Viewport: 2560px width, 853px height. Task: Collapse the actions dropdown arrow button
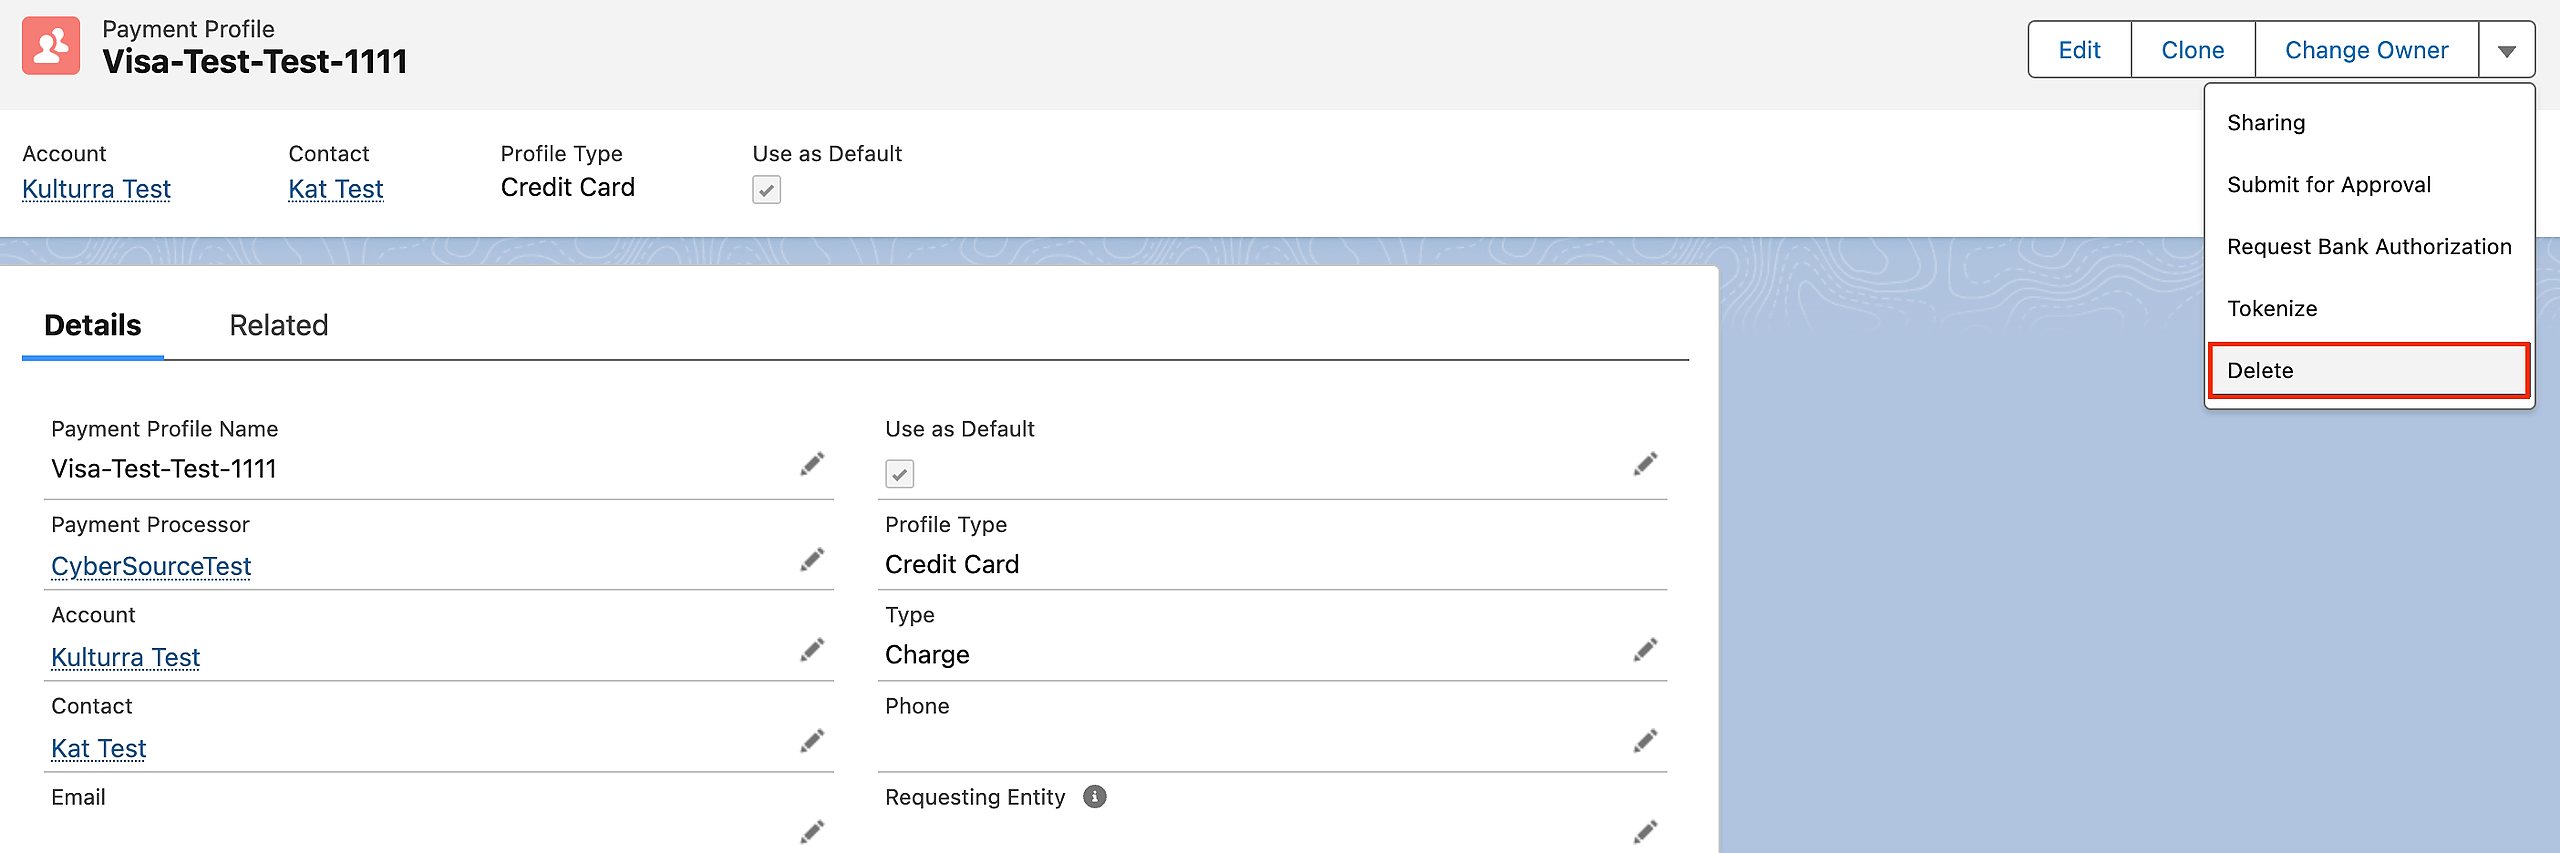click(x=2506, y=50)
